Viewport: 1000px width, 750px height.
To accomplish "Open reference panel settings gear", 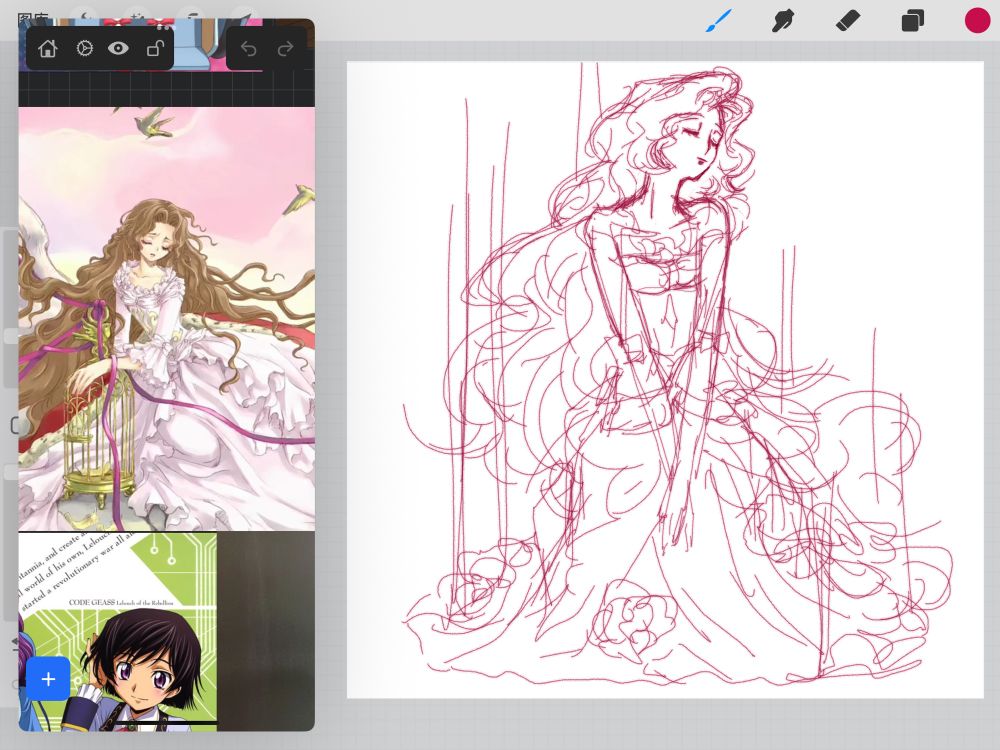I will (84, 48).
